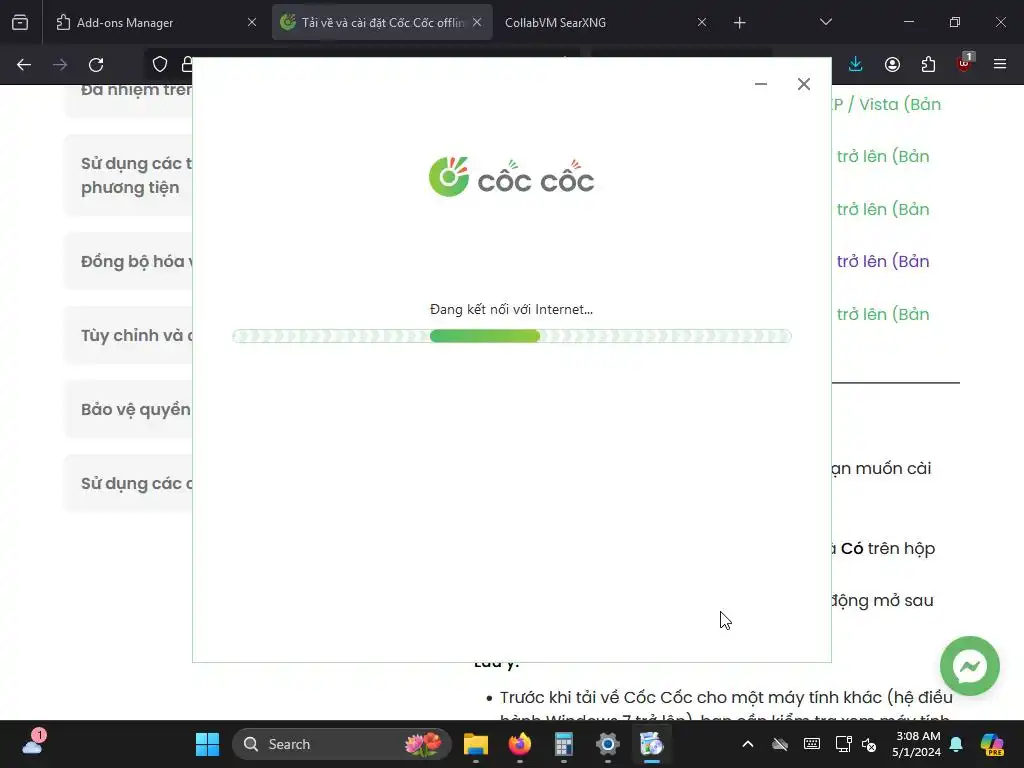Switch to CollabVM SearXNG tab

604,22
